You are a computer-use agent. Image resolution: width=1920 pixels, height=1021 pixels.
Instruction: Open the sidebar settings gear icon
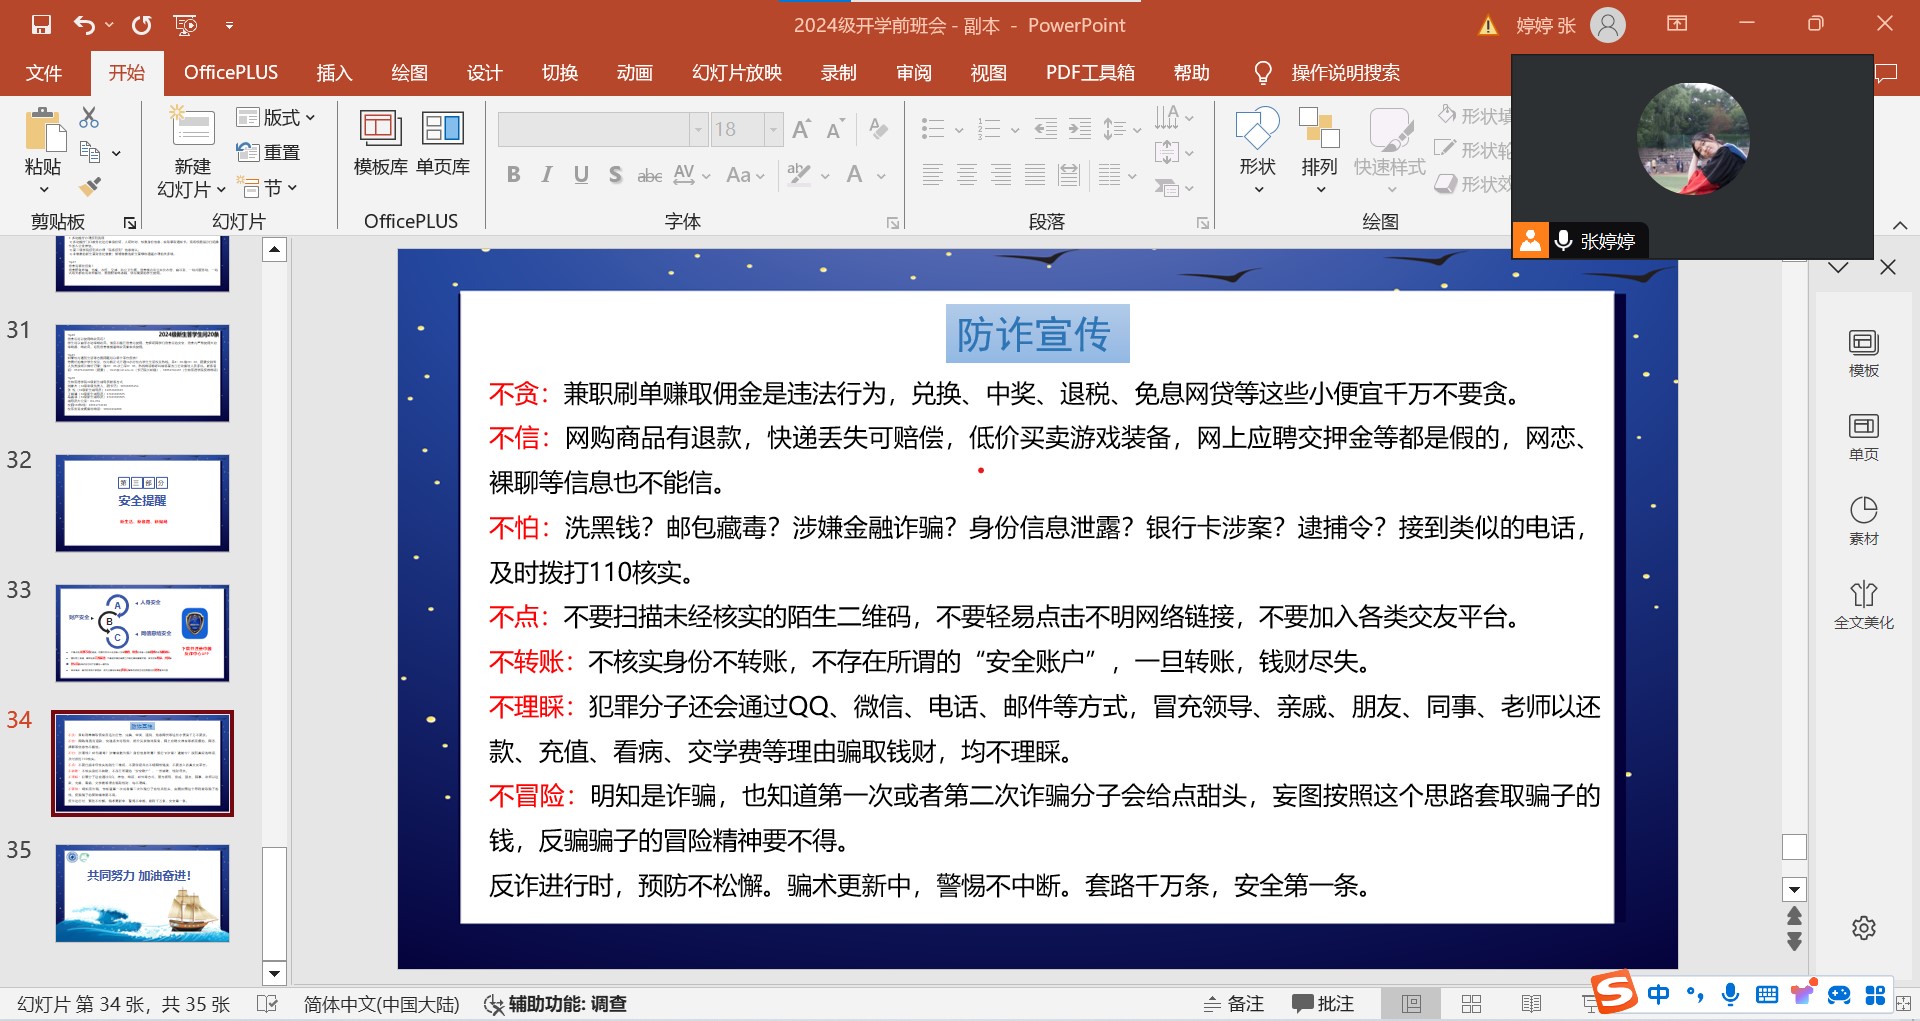[1863, 928]
